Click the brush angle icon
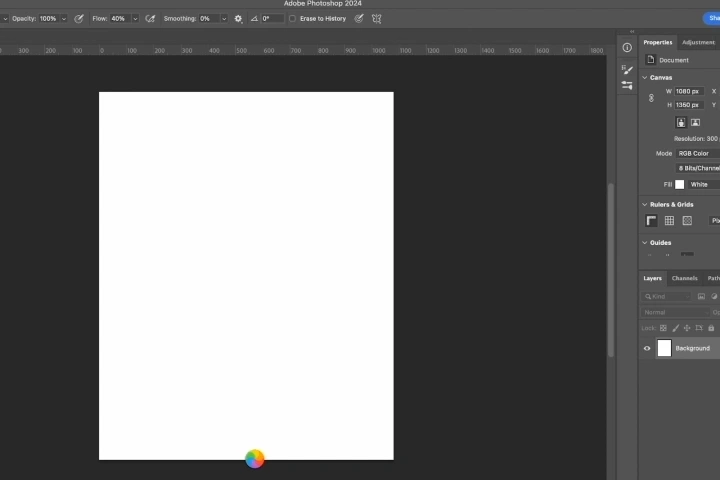The height and width of the screenshot is (480, 720). point(254,19)
